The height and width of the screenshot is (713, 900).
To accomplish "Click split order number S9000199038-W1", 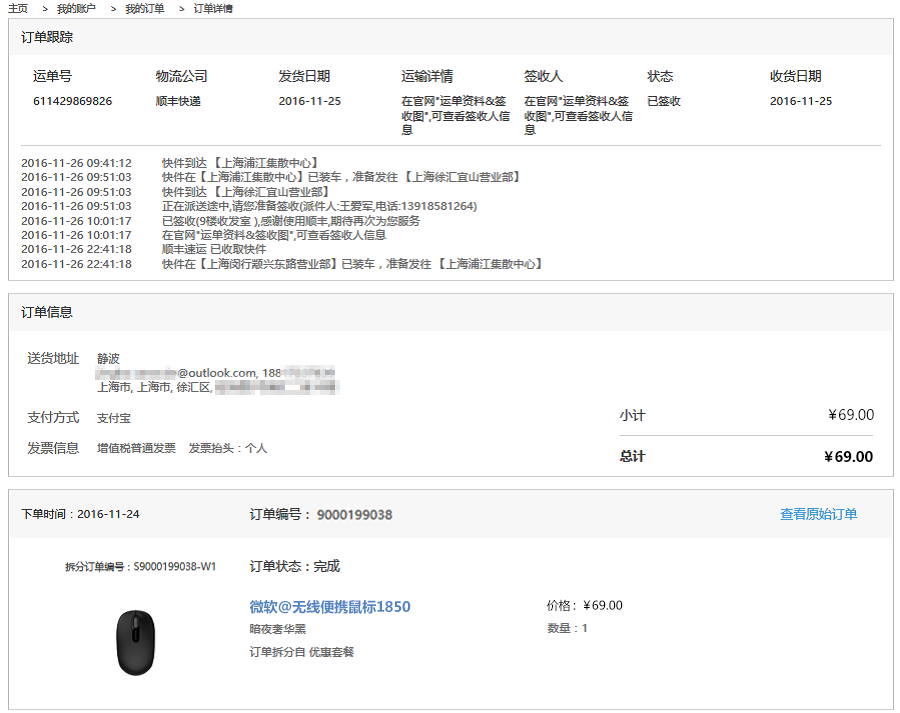I will [175, 567].
